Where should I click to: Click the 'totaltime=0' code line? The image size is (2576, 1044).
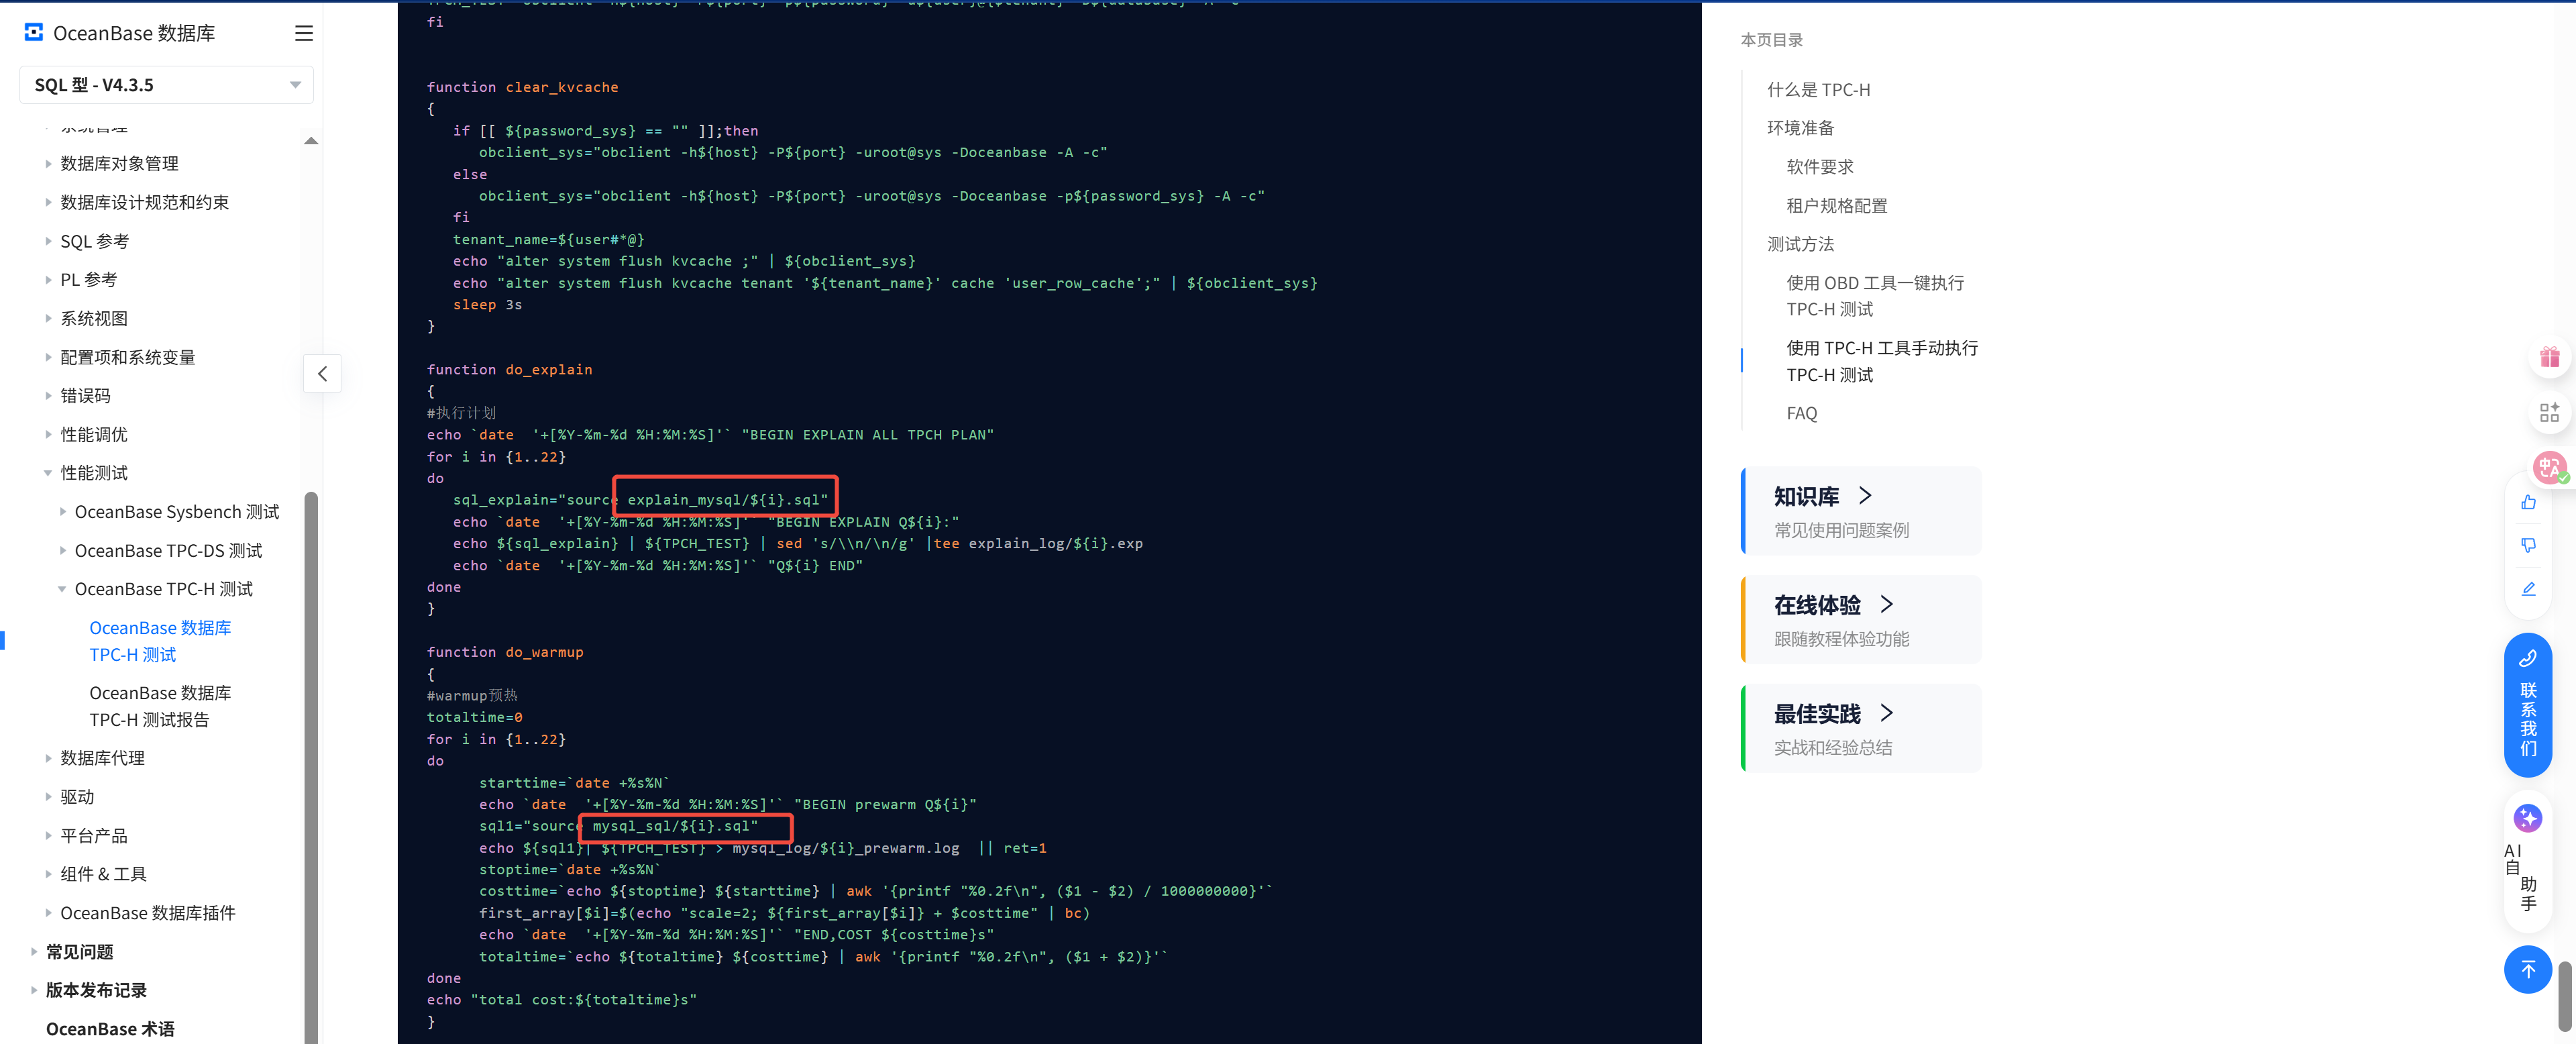pyautogui.click(x=474, y=717)
